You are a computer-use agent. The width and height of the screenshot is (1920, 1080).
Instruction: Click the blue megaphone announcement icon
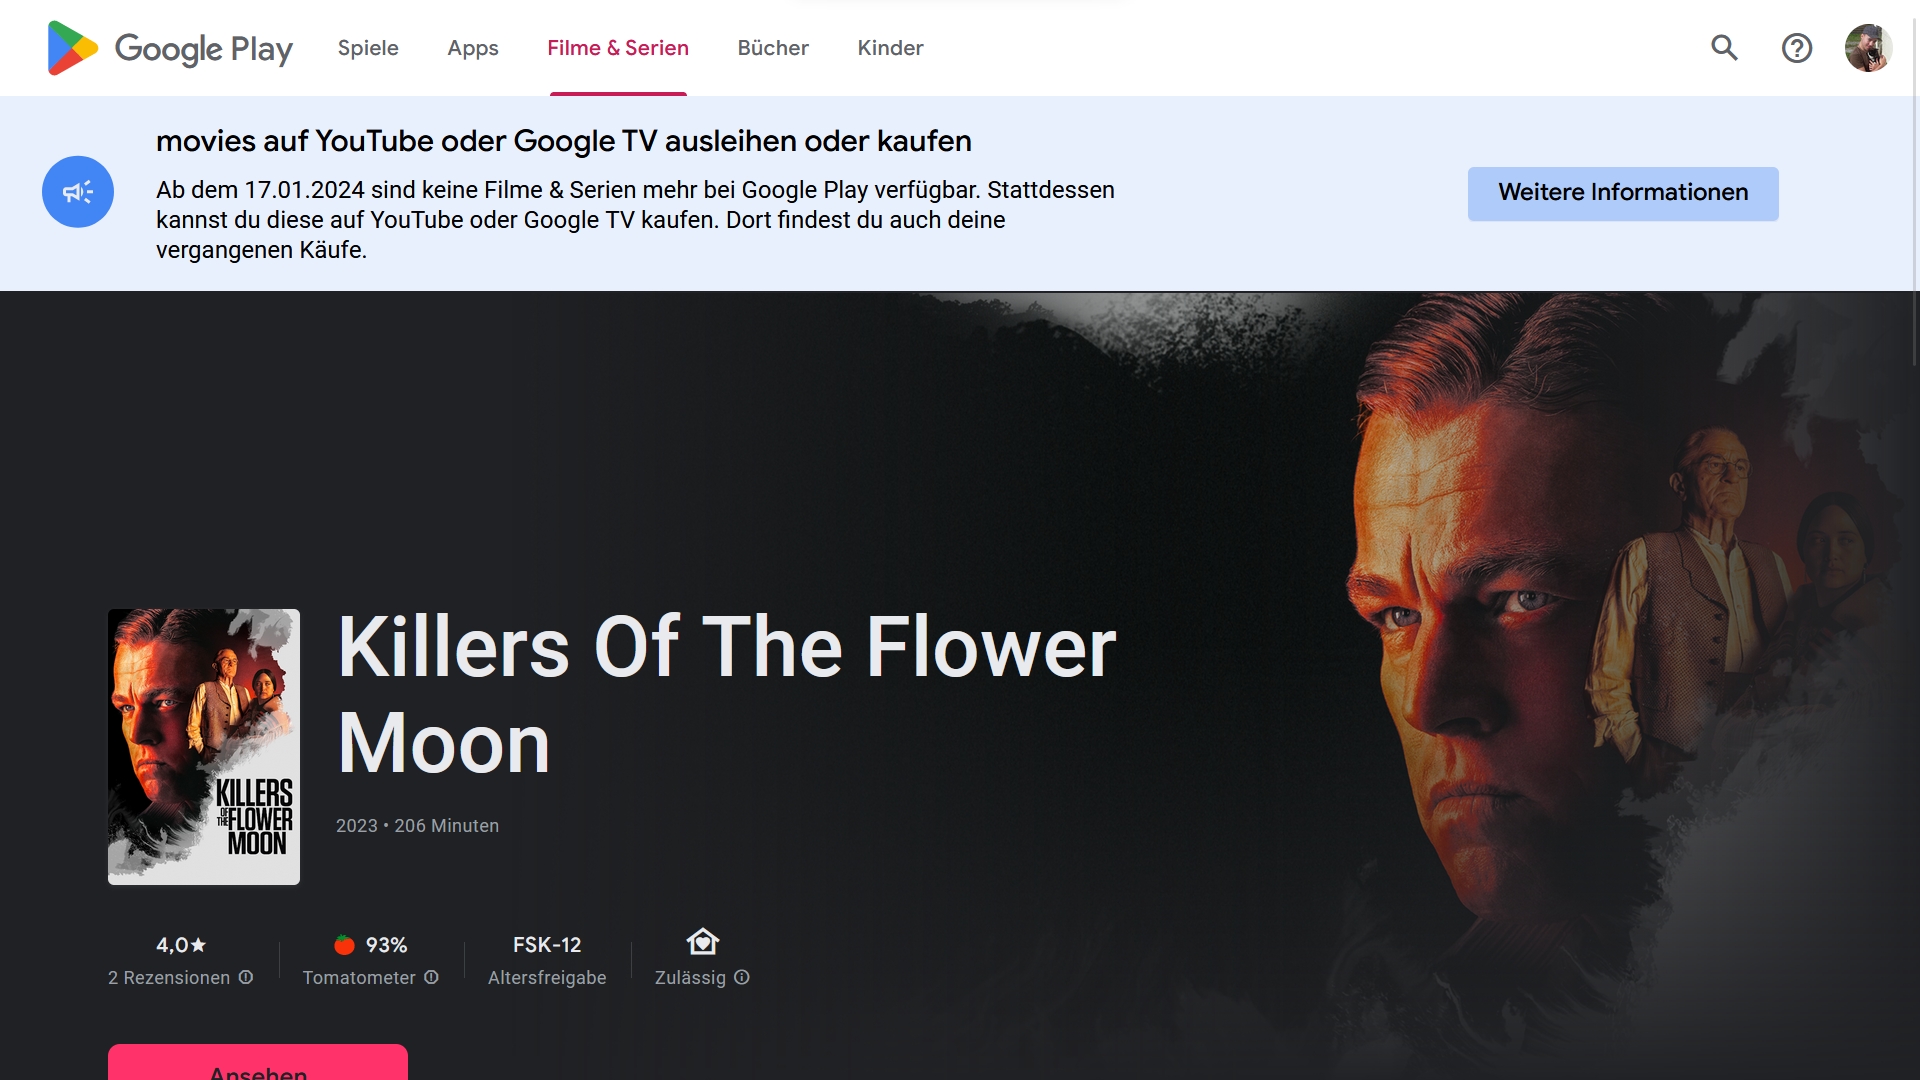78,192
